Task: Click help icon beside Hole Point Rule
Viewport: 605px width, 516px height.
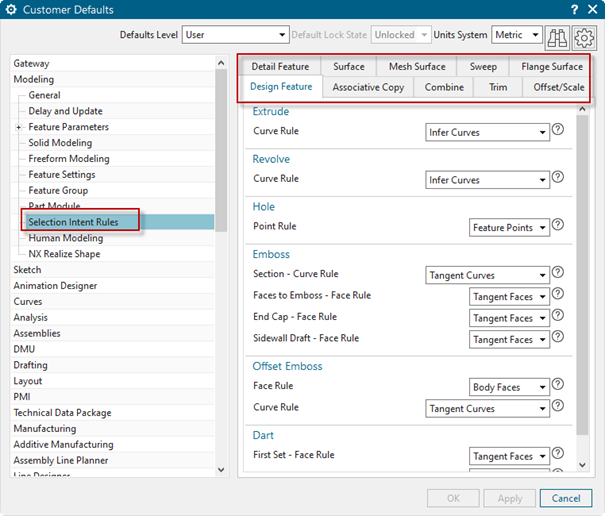Action: coord(558,227)
